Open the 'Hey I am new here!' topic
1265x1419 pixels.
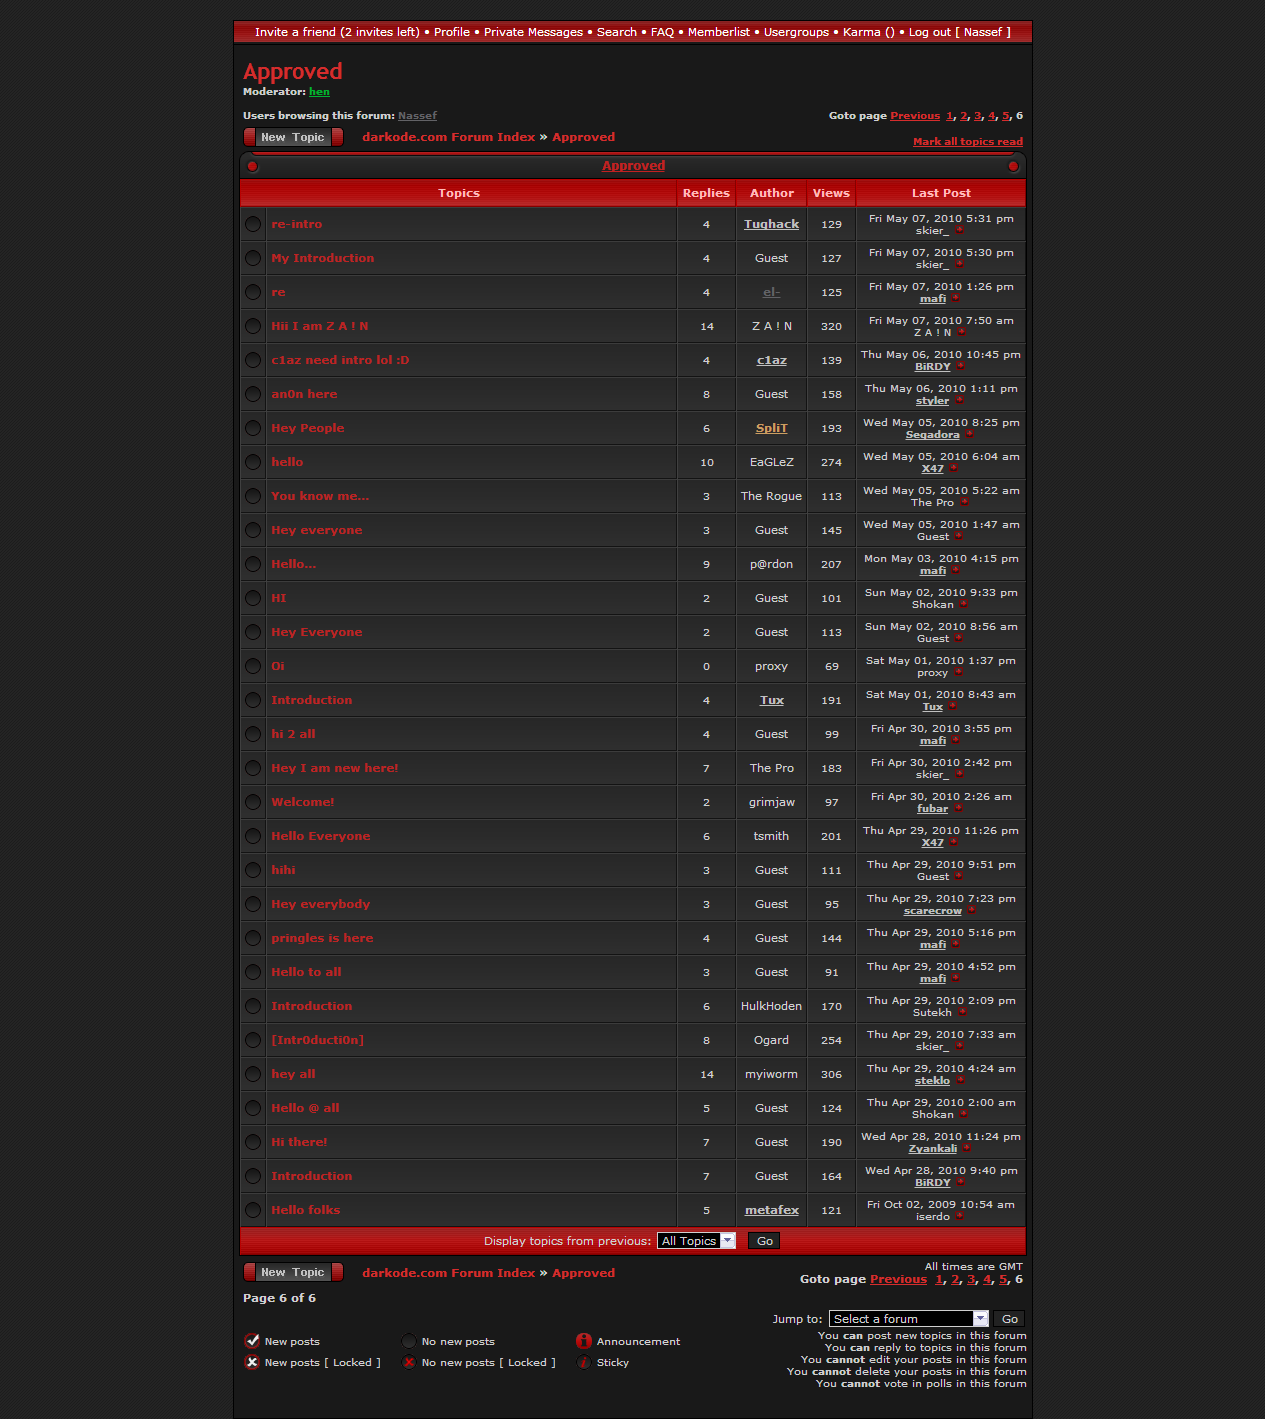coord(334,768)
